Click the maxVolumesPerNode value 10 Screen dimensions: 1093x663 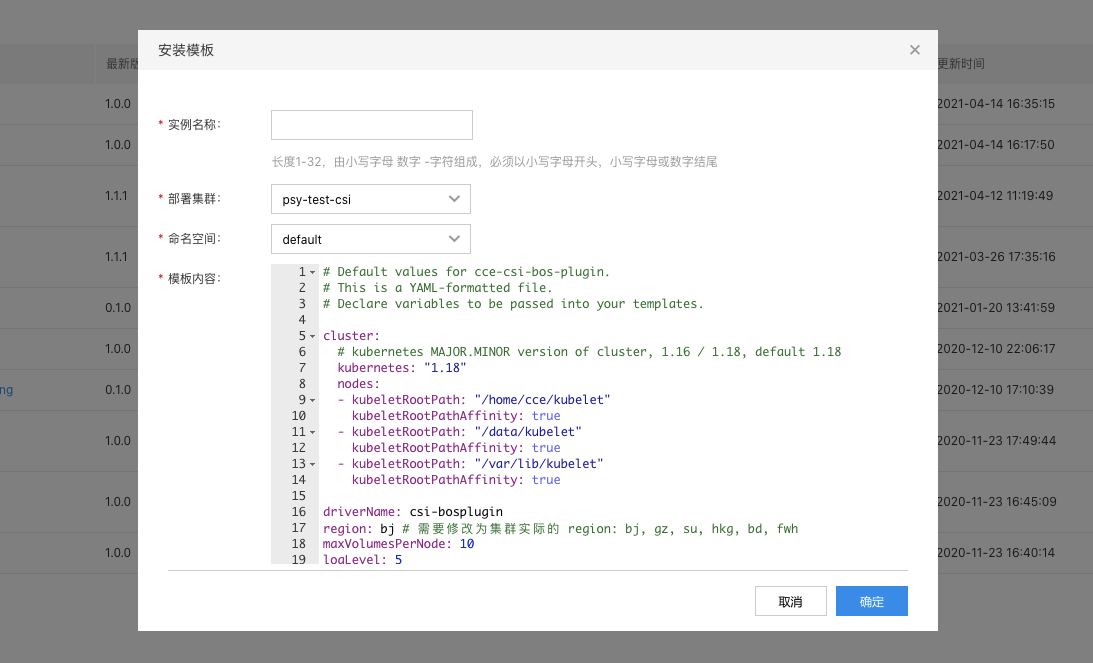467,544
